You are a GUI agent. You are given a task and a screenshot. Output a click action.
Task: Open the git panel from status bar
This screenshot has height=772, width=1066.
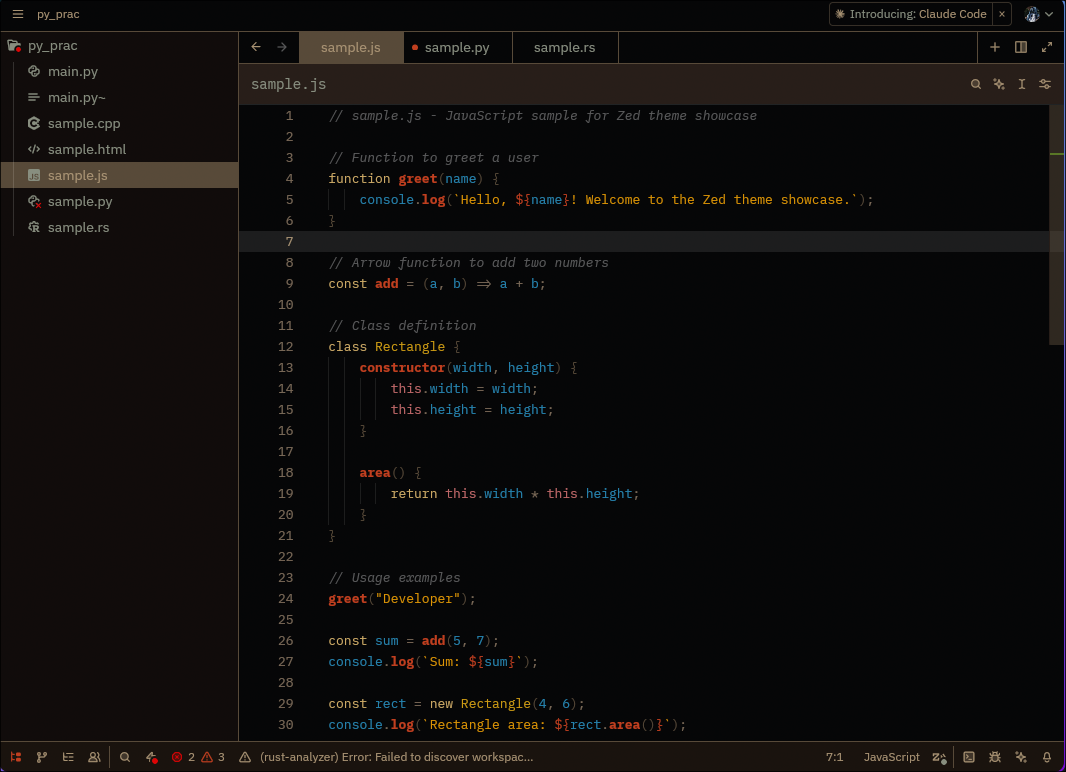[x=41, y=757]
